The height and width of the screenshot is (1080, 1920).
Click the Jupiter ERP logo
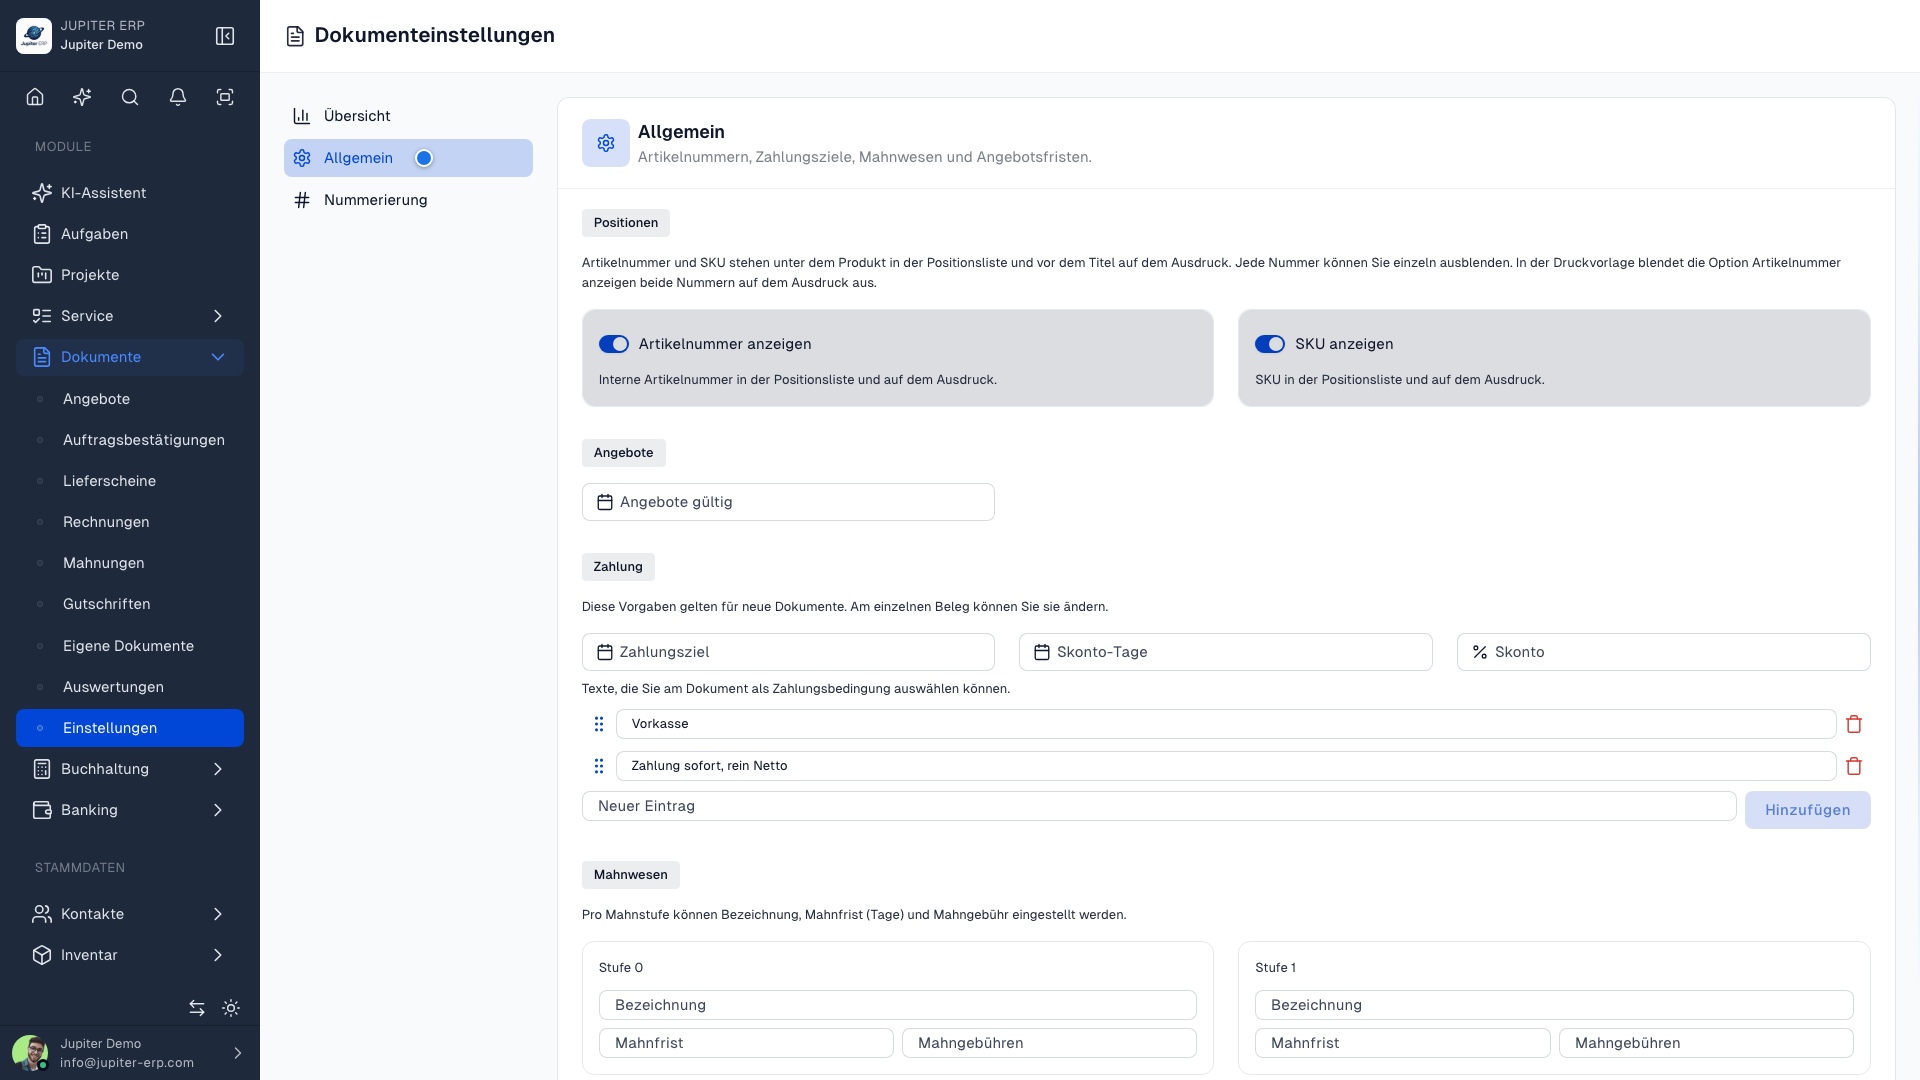(x=34, y=36)
